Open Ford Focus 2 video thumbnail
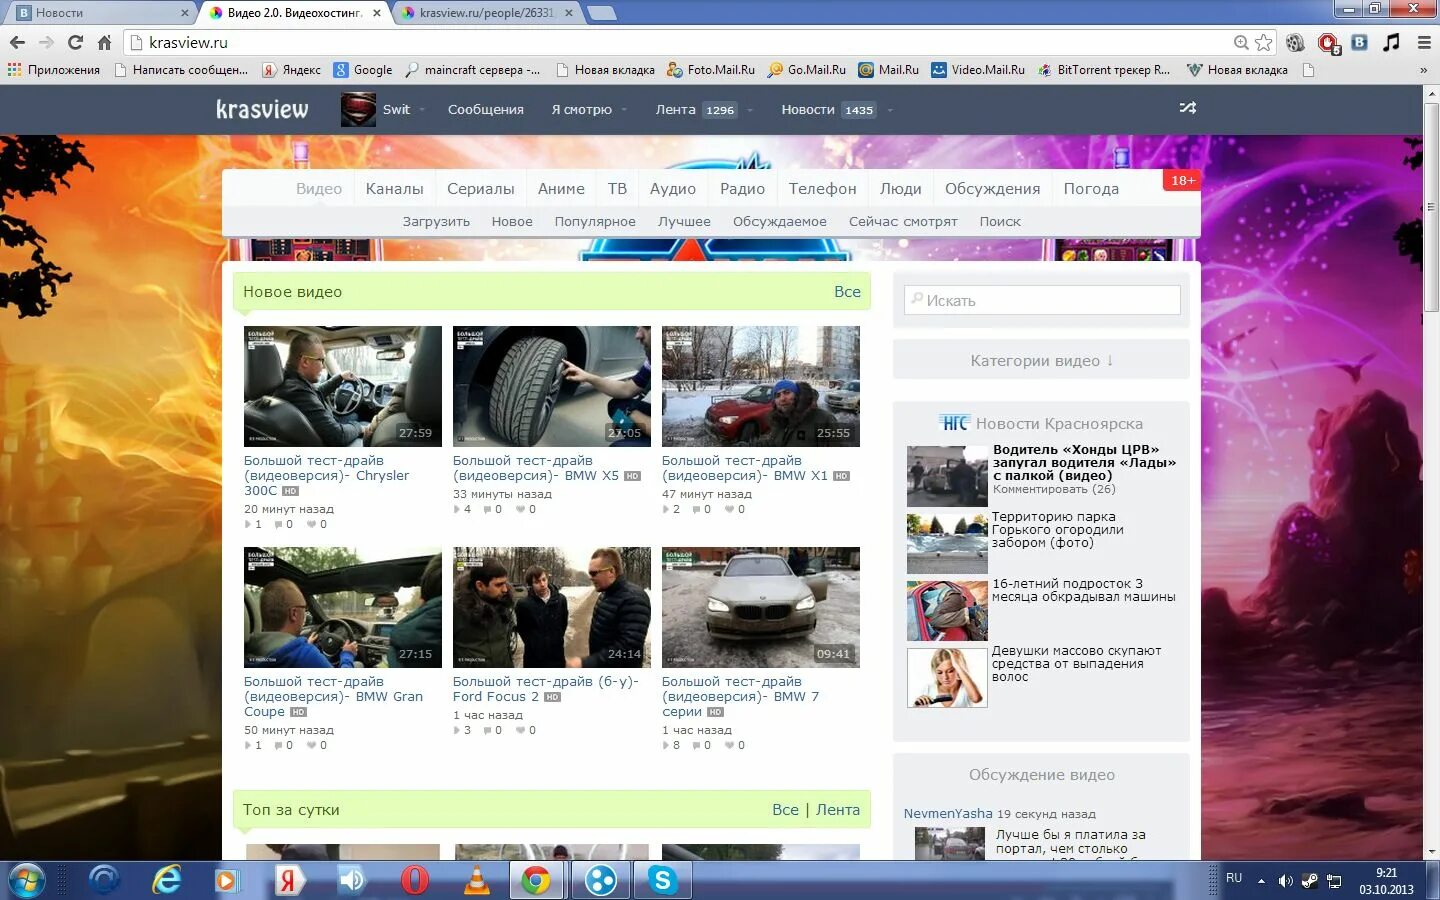The height and width of the screenshot is (900, 1440). pos(551,607)
